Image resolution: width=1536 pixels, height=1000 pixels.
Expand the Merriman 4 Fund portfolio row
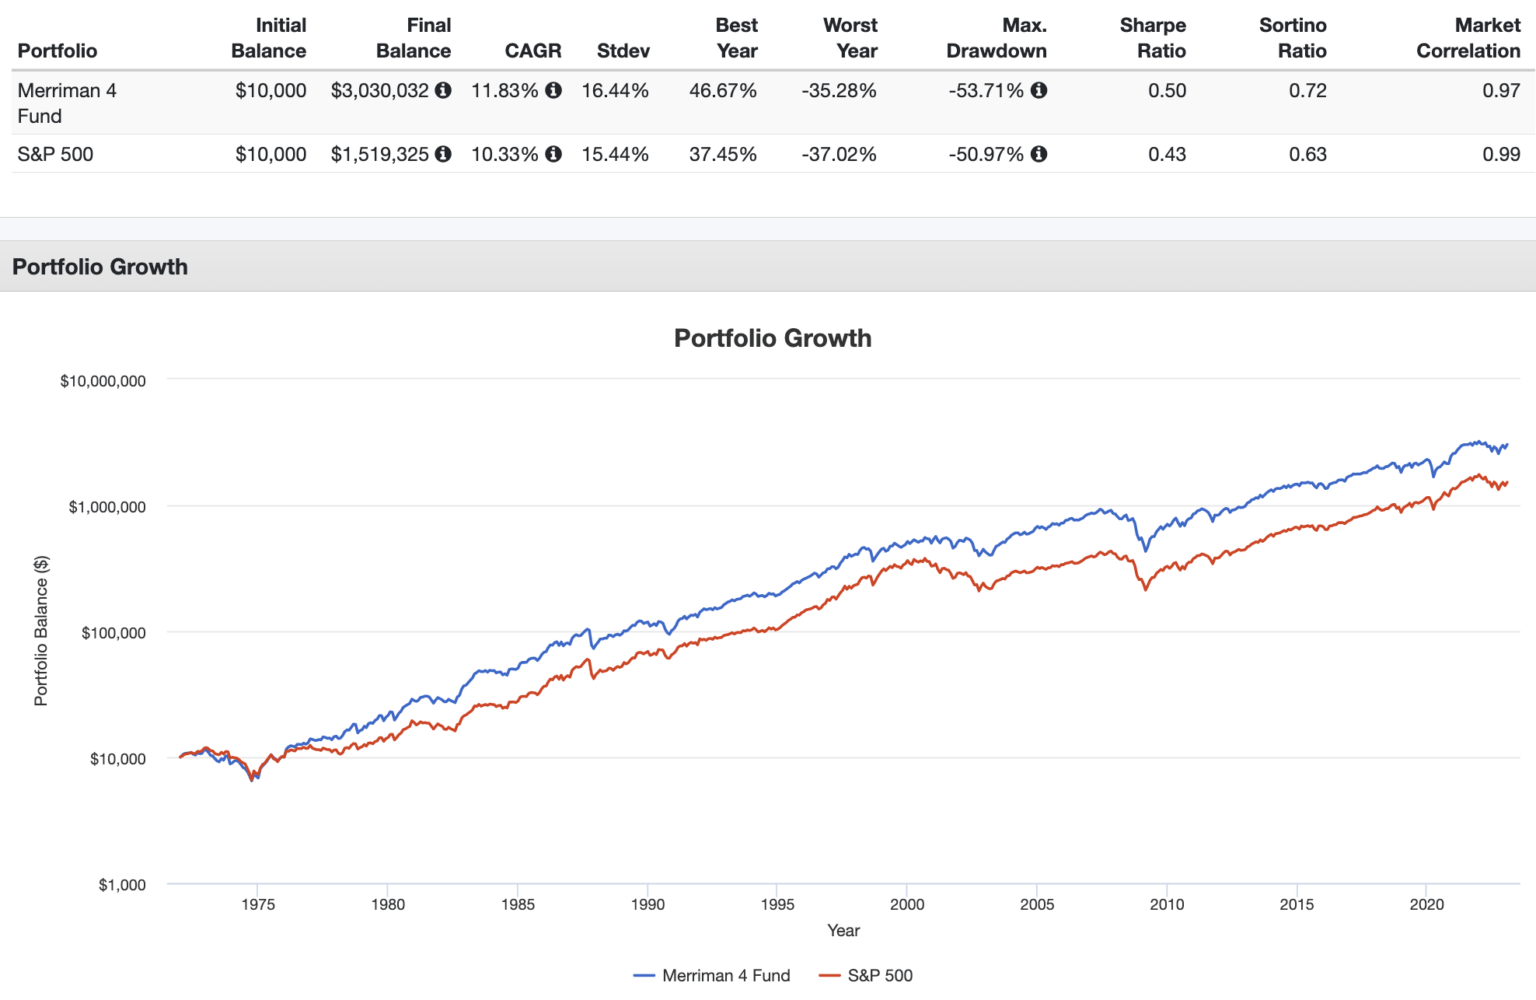(x=66, y=103)
